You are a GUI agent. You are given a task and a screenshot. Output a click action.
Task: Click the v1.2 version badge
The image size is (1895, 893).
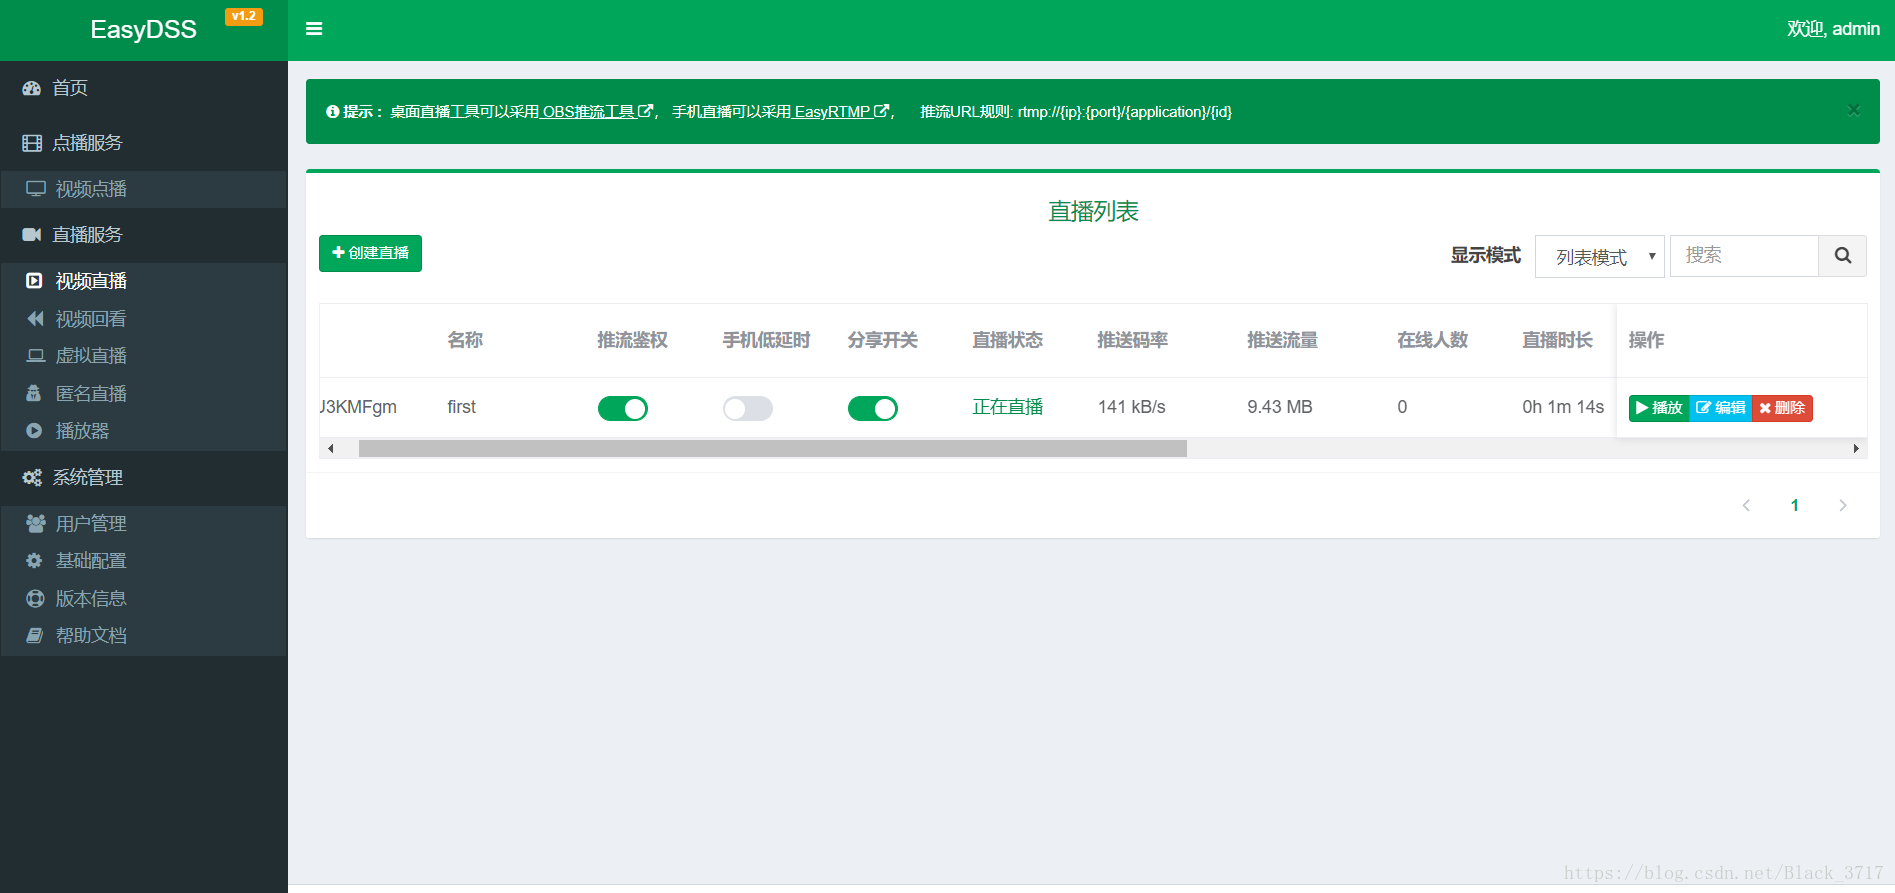point(244,16)
